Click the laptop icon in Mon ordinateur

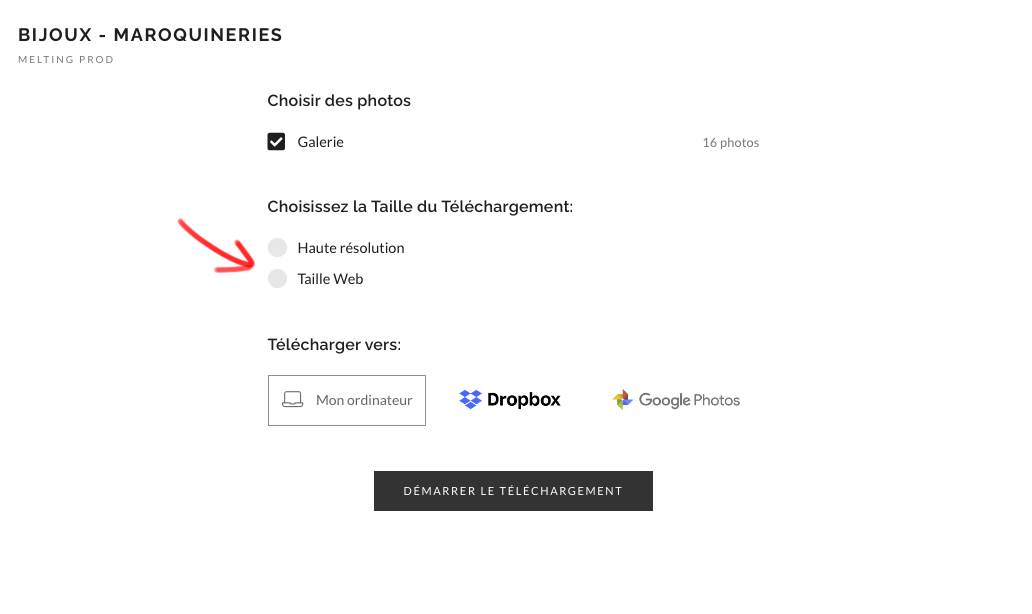(x=292, y=399)
